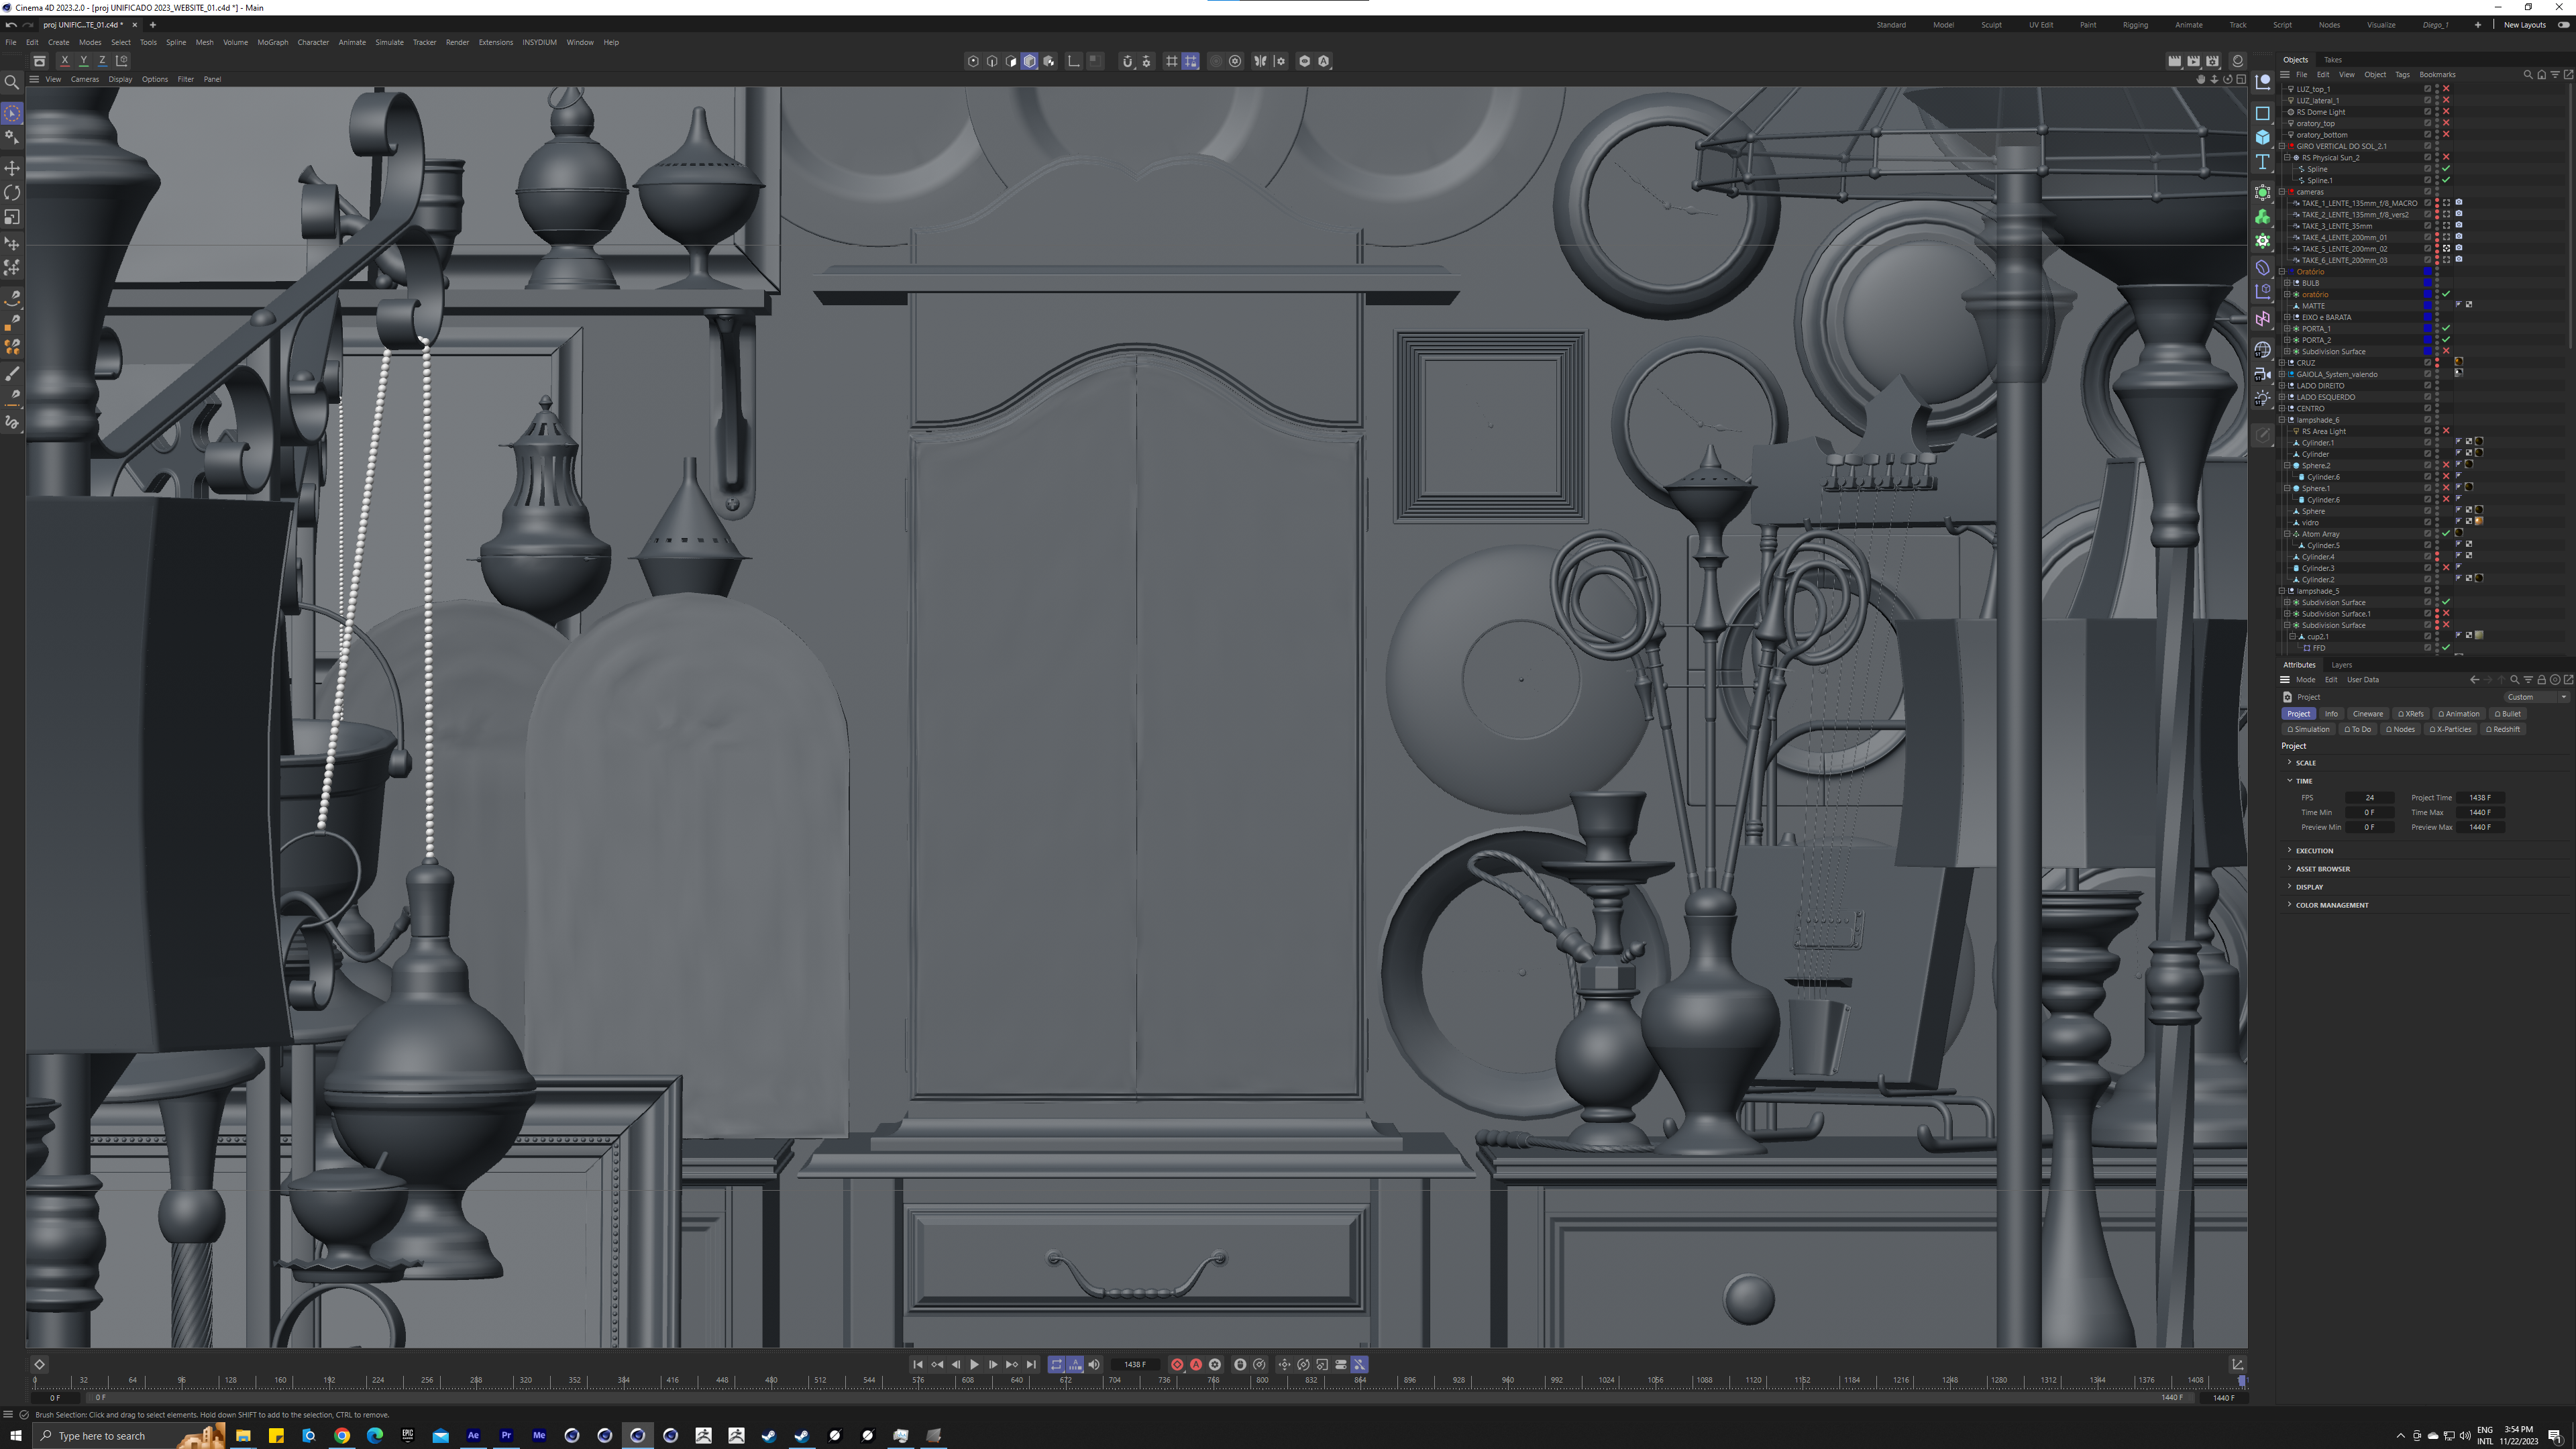
Task: Click the Cube primitive icon
Action: (x=2263, y=137)
